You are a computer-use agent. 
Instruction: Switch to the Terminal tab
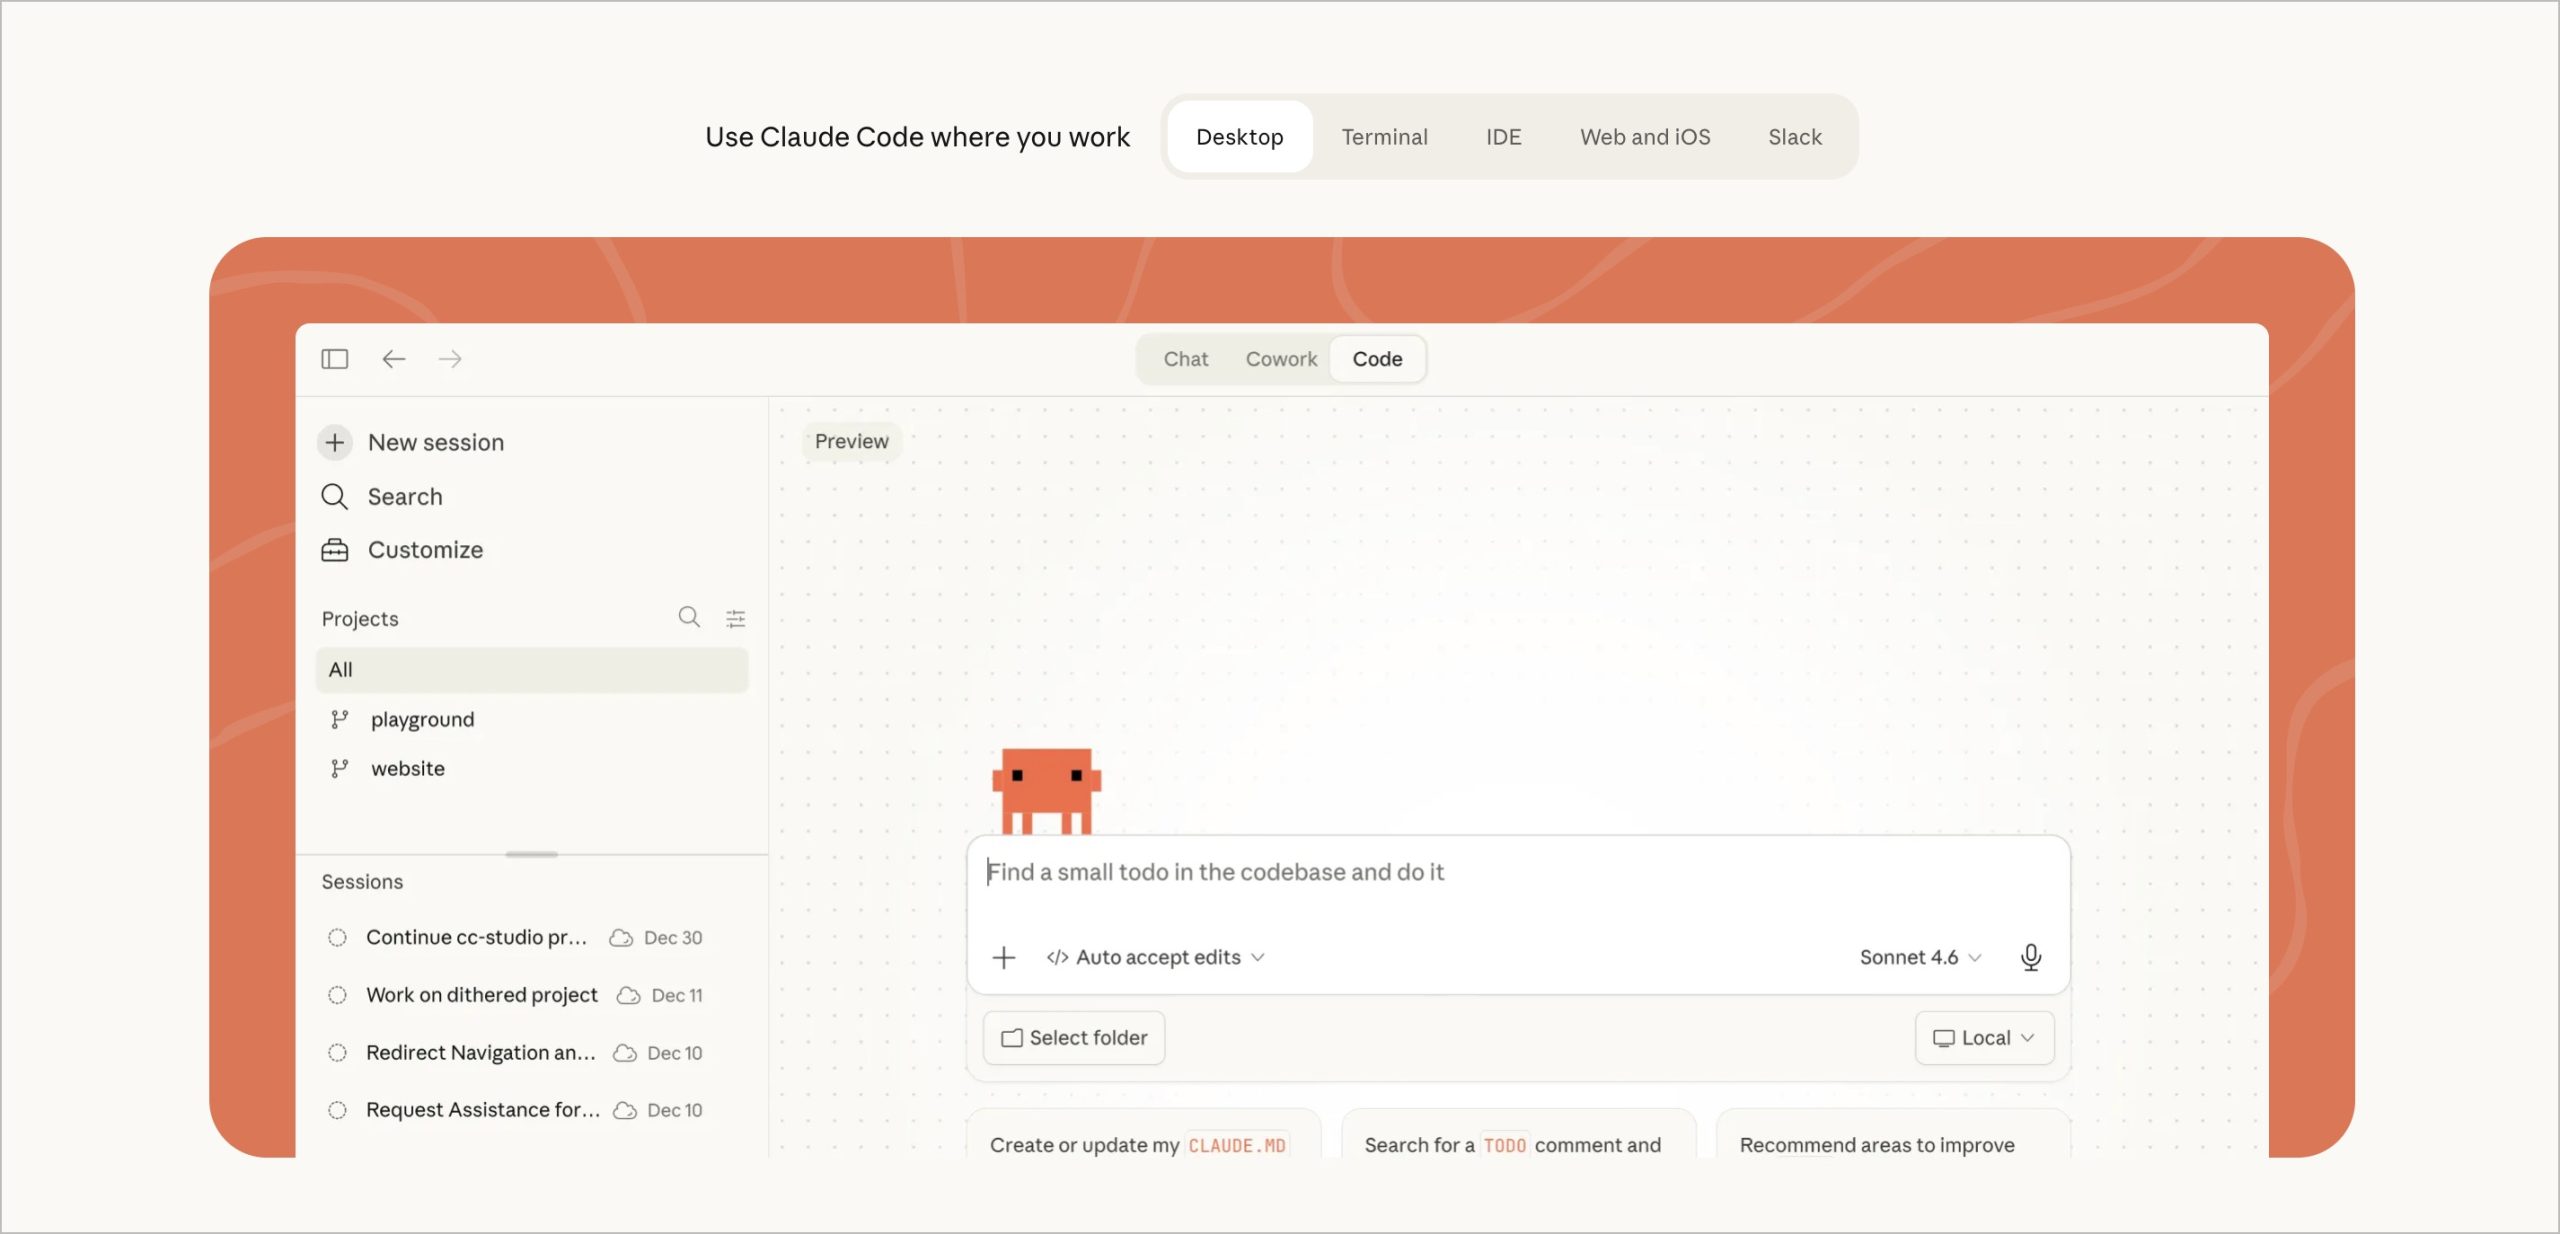coord(1384,137)
